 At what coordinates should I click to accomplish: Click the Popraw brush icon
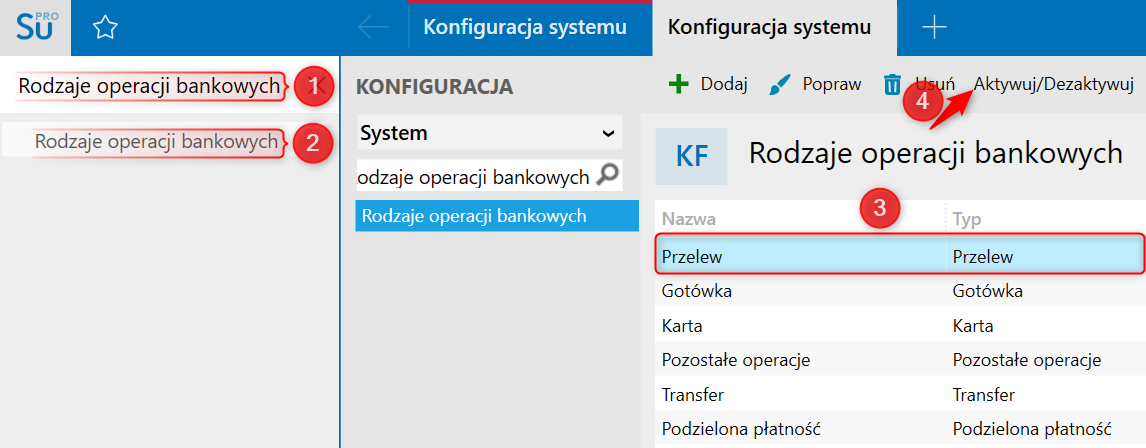pyautogui.click(x=781, y=85)
